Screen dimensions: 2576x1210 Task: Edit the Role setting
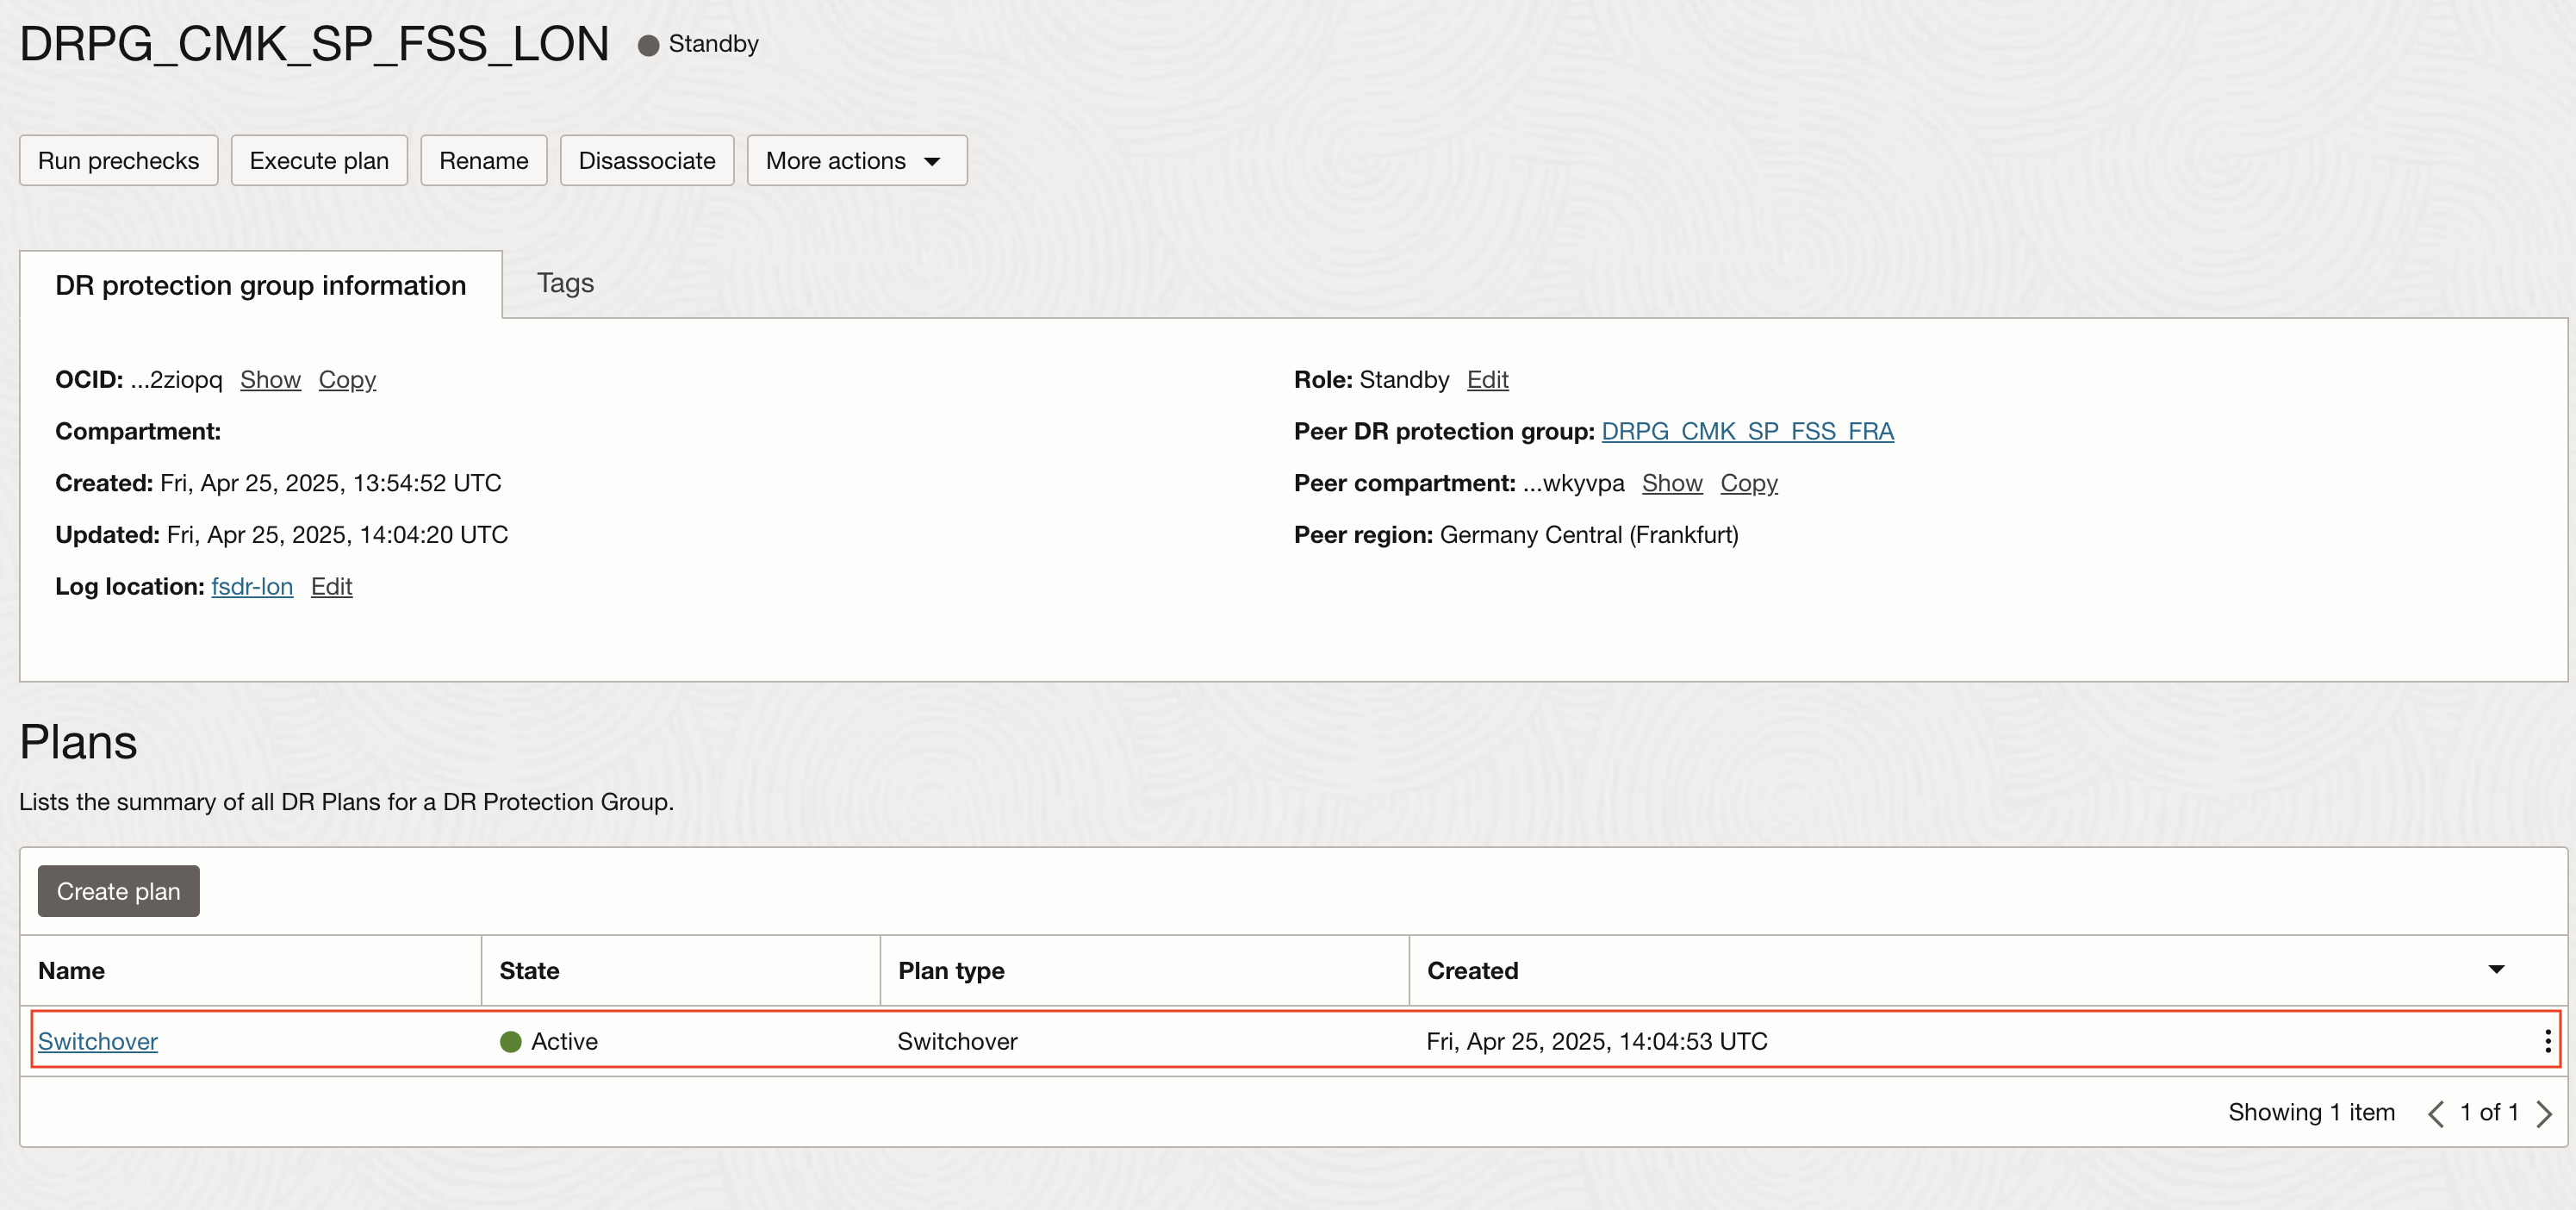(x=1487, y=380)
